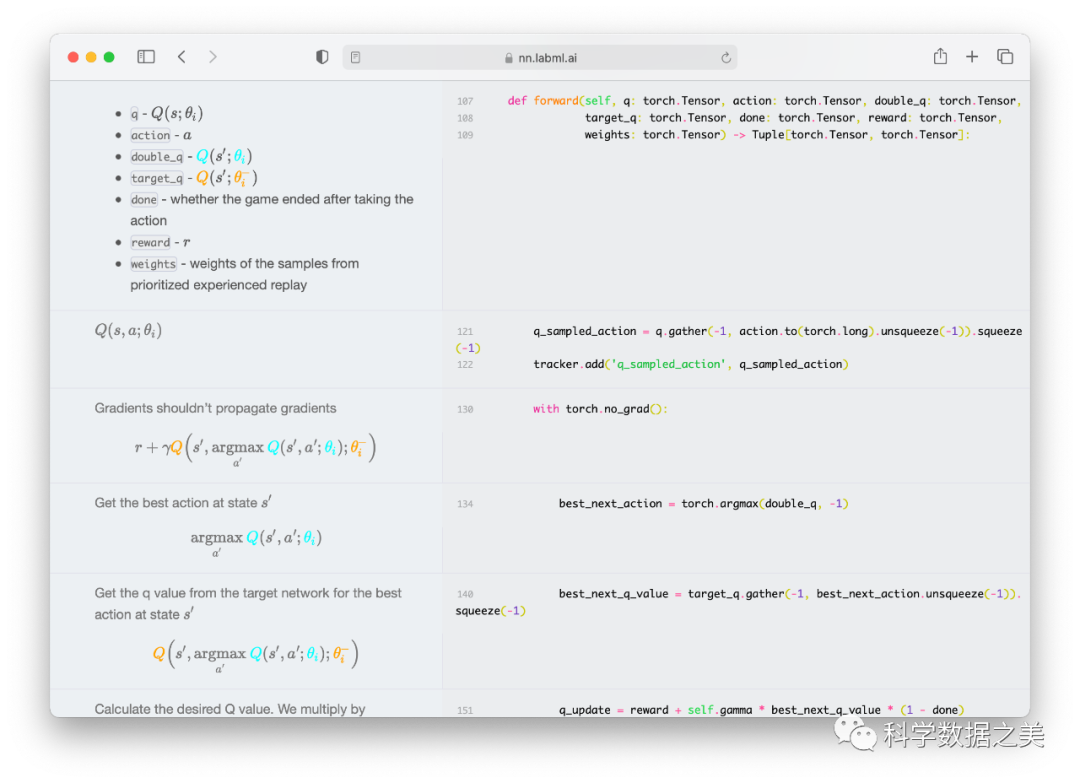Click the weights code label
Viewport: 1080px width, 783px height.
pyautogui.click(x=153, y=264)
